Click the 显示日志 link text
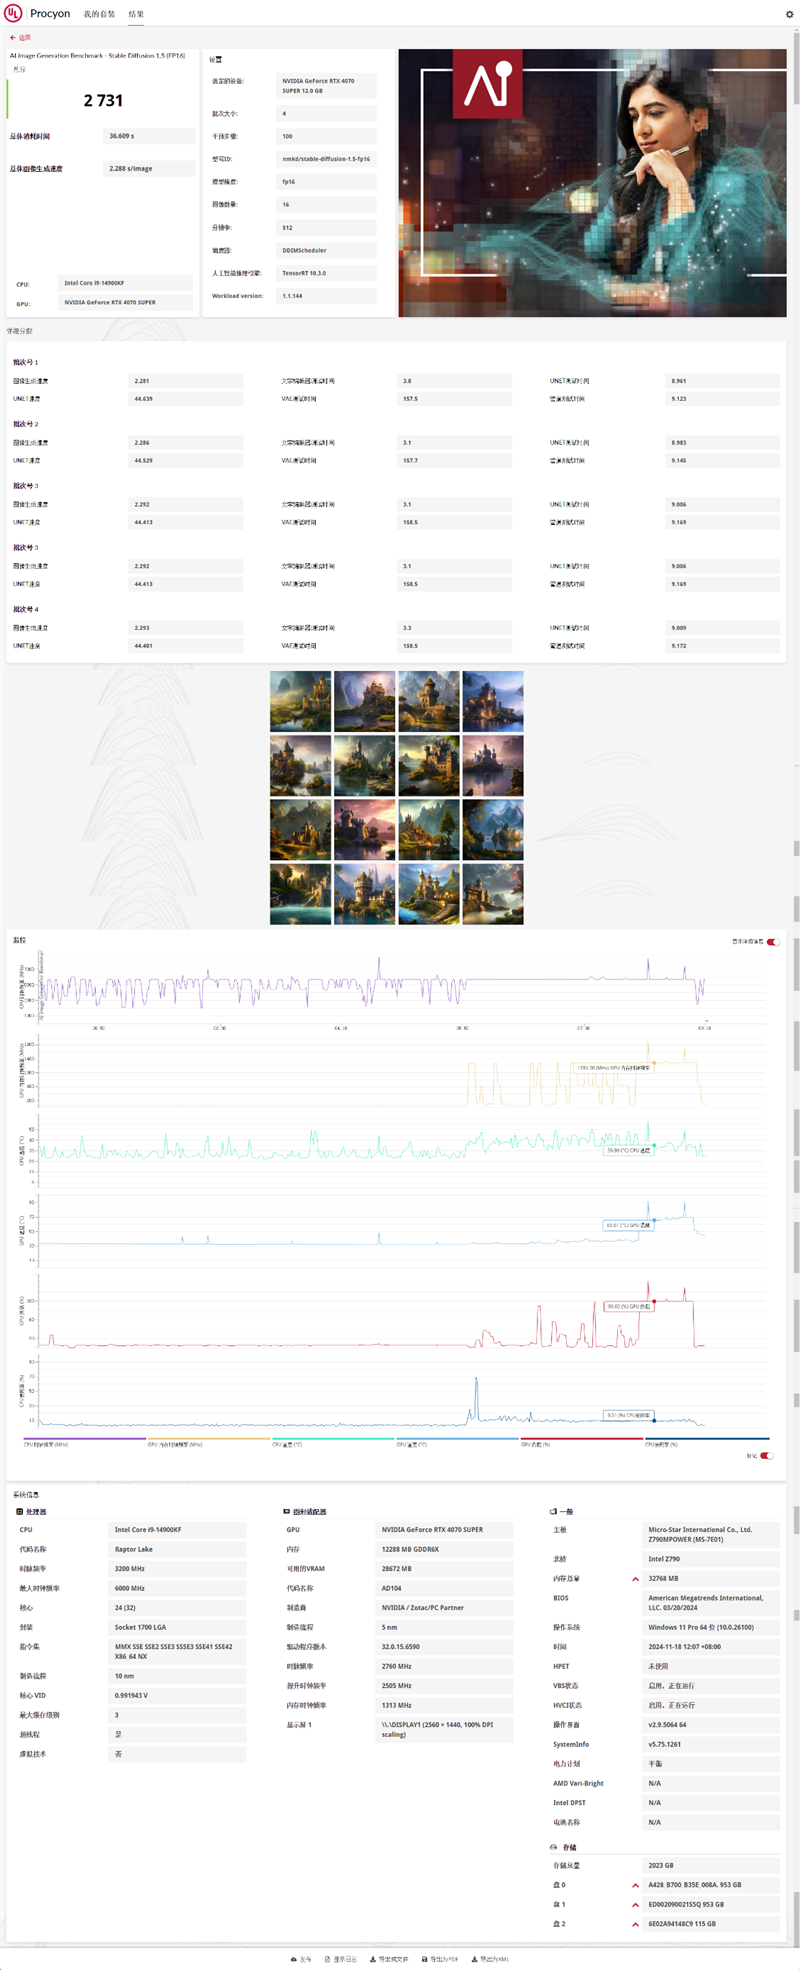 click(x=345, y=1959)
